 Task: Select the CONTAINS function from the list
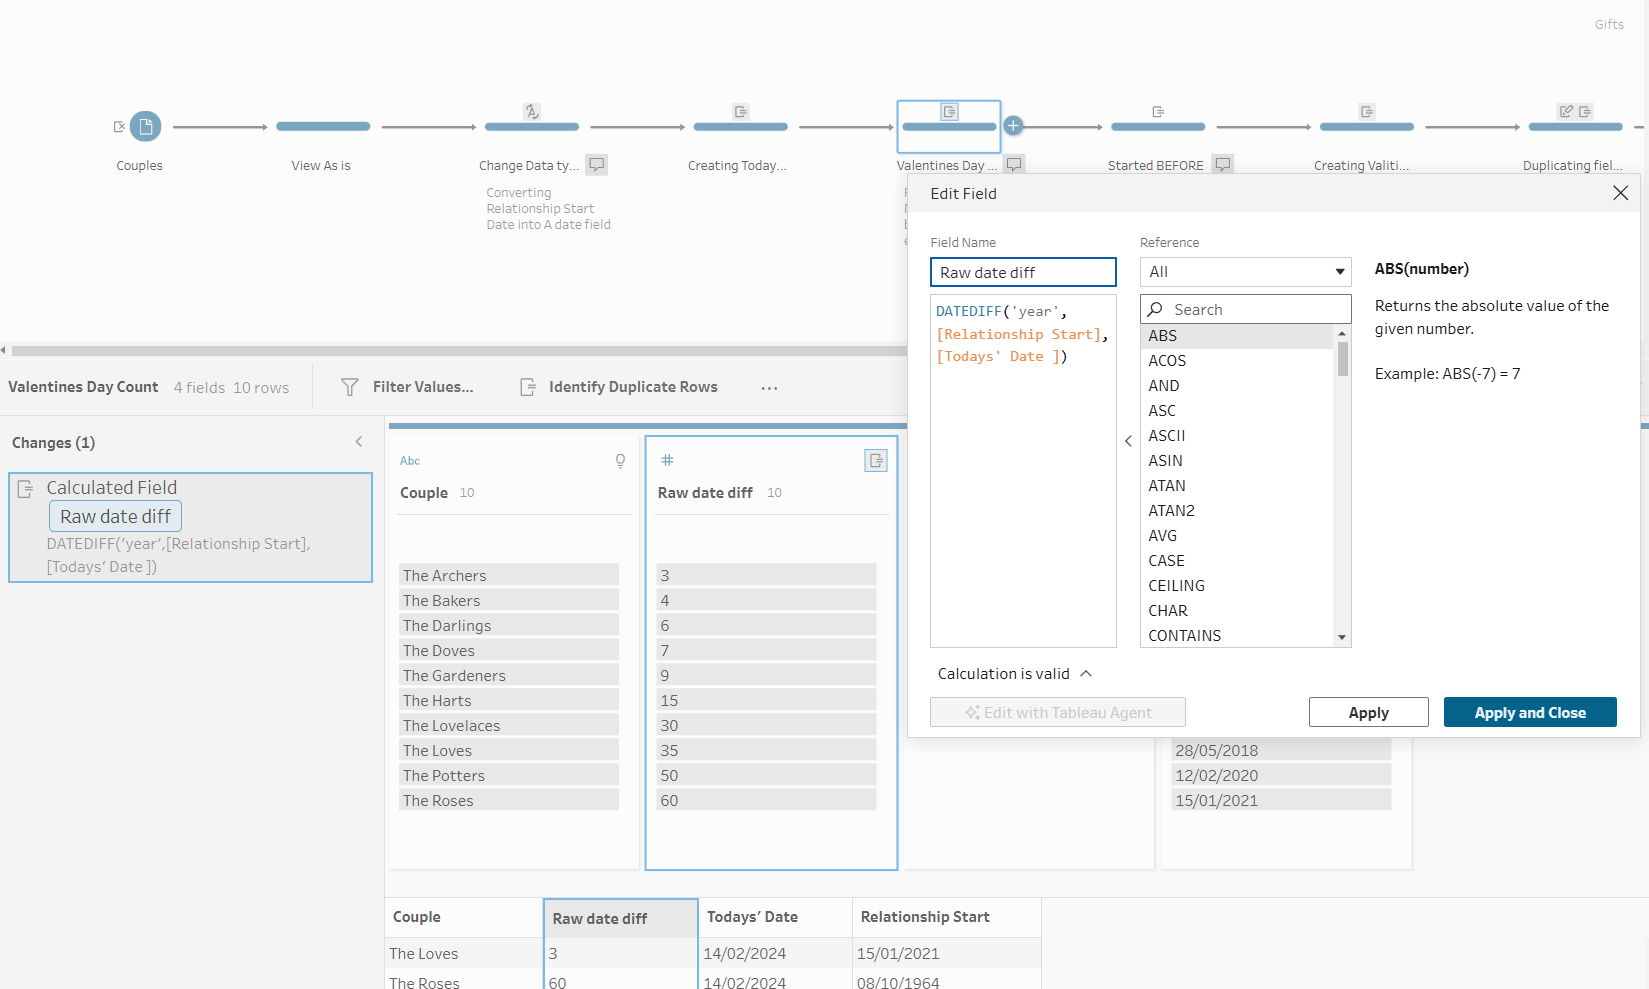pyautogui.click(x=1184, y=636)
